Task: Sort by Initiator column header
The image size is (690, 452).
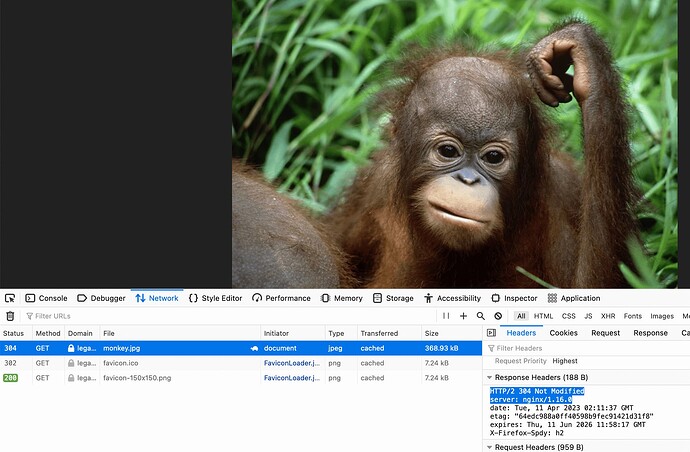Action: click(x=293, y=333)
